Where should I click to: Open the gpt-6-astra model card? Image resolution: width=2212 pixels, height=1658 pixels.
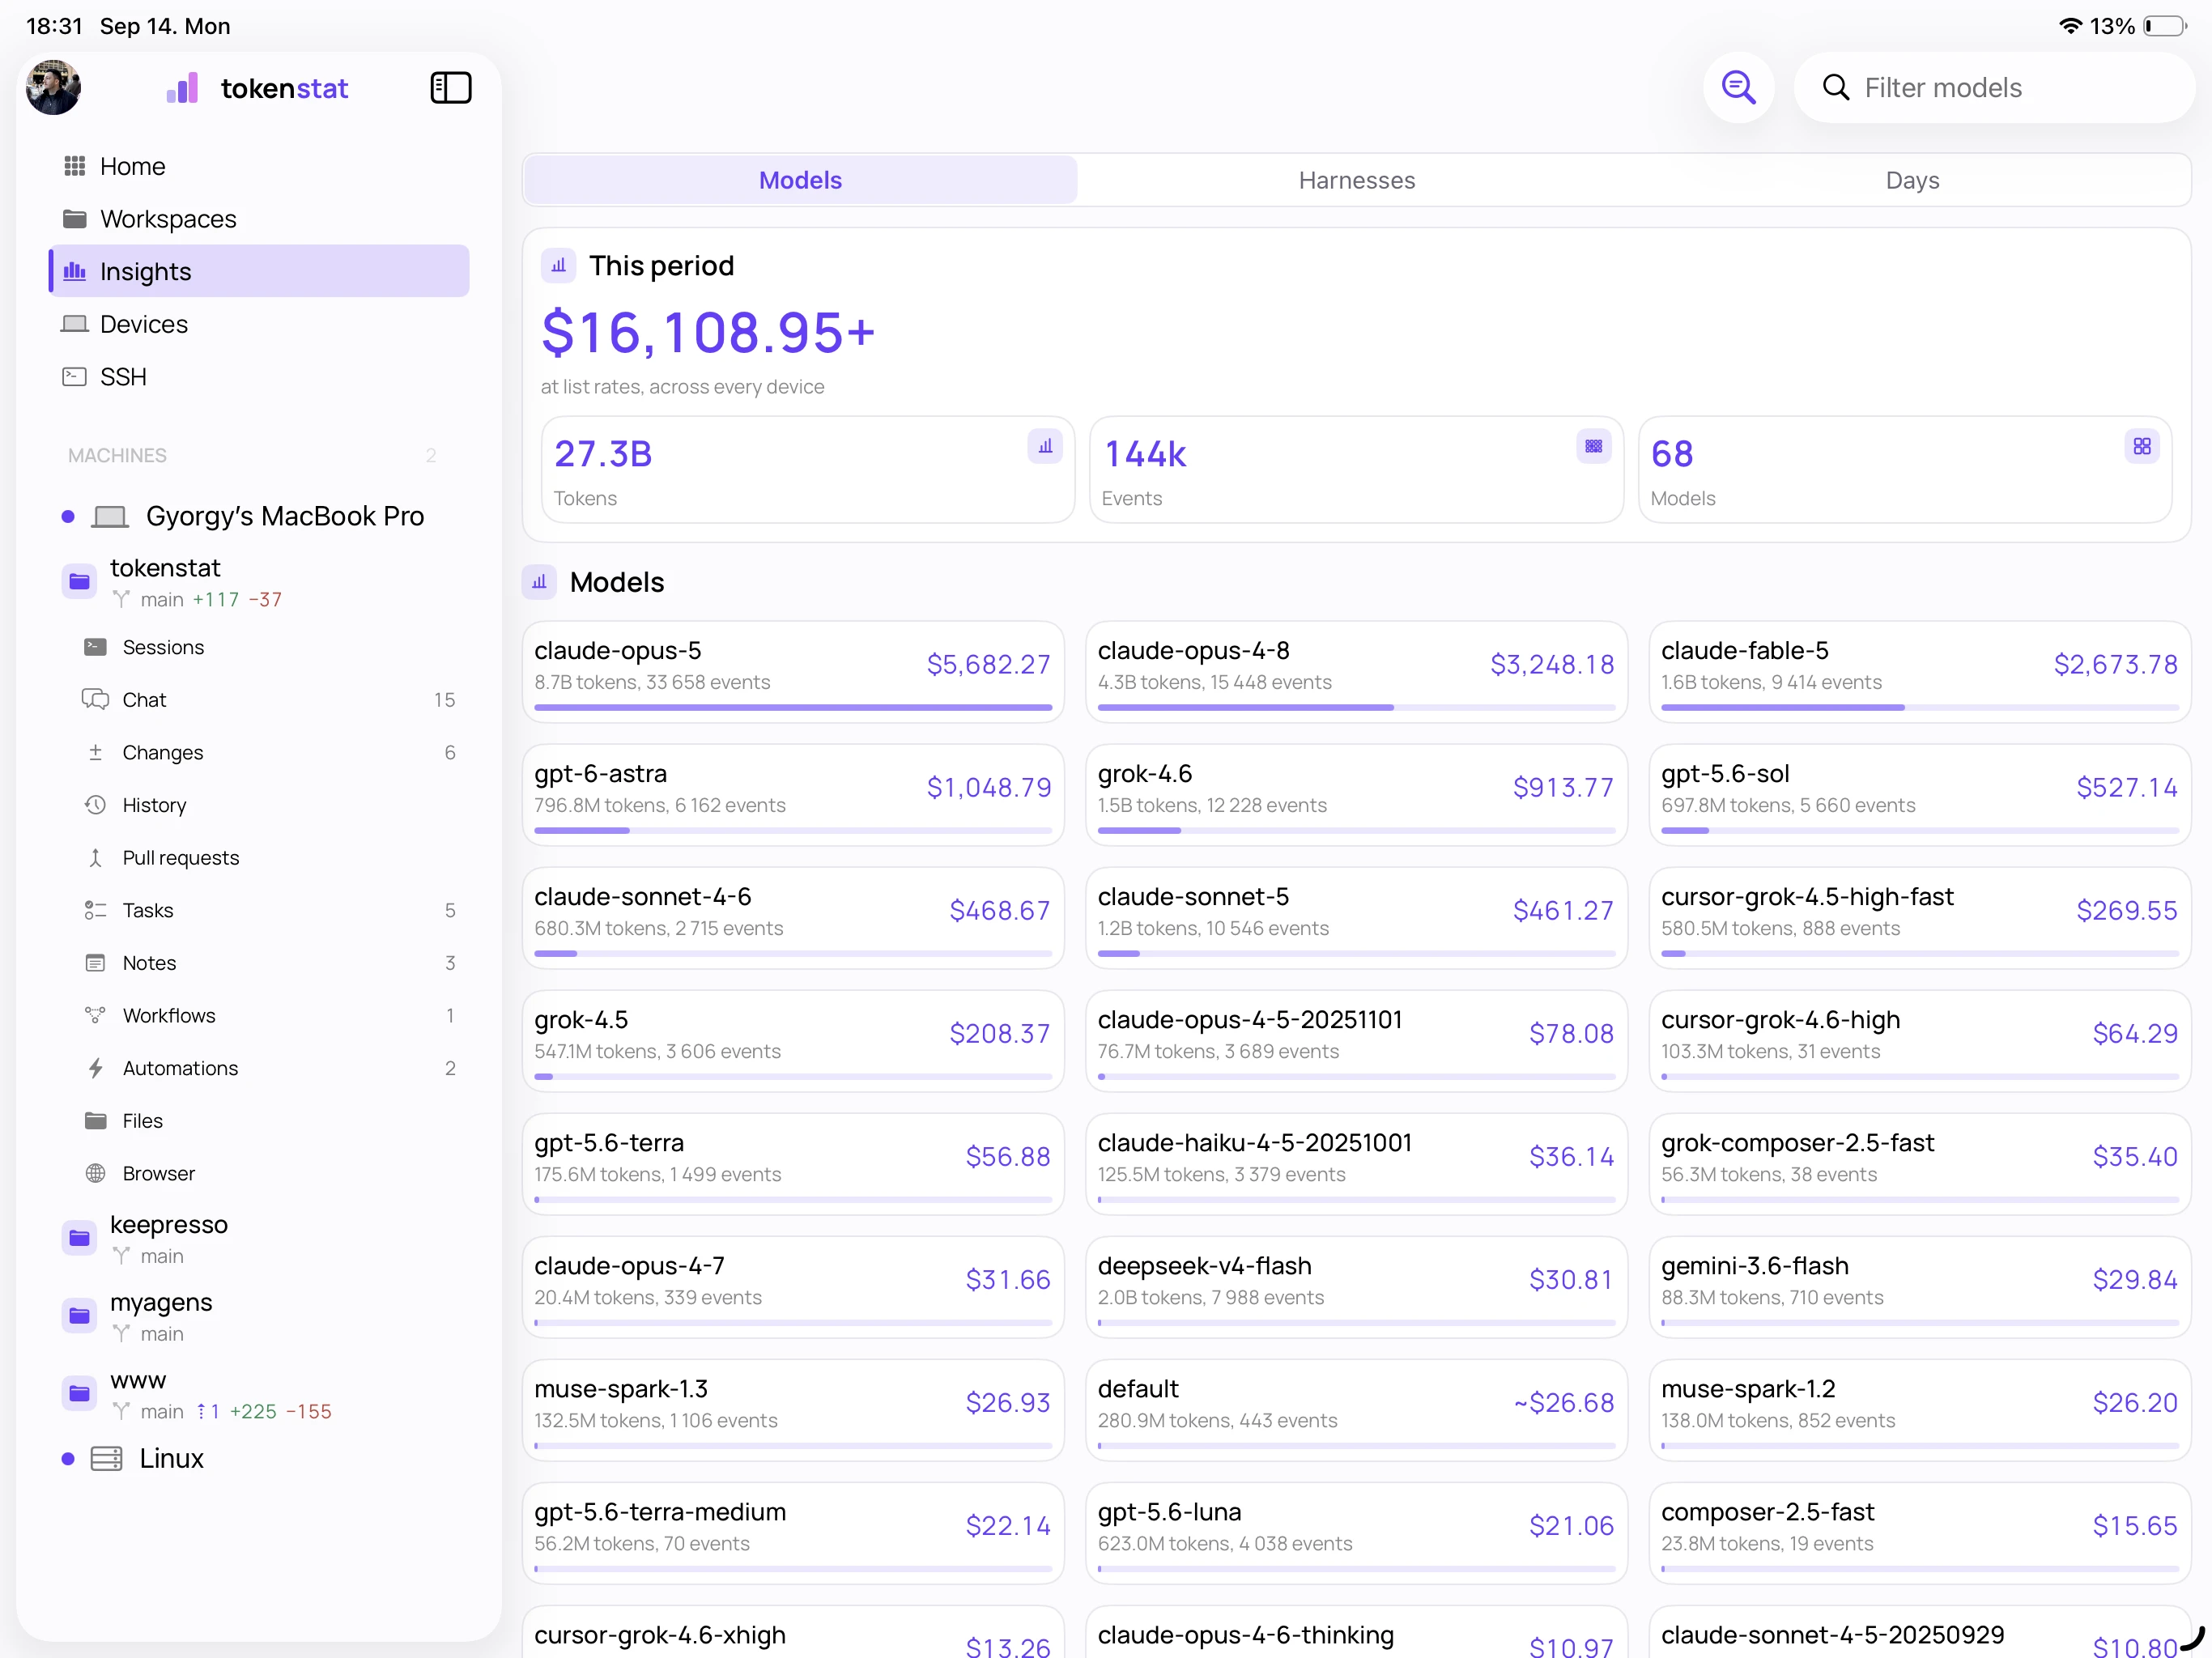793,795
